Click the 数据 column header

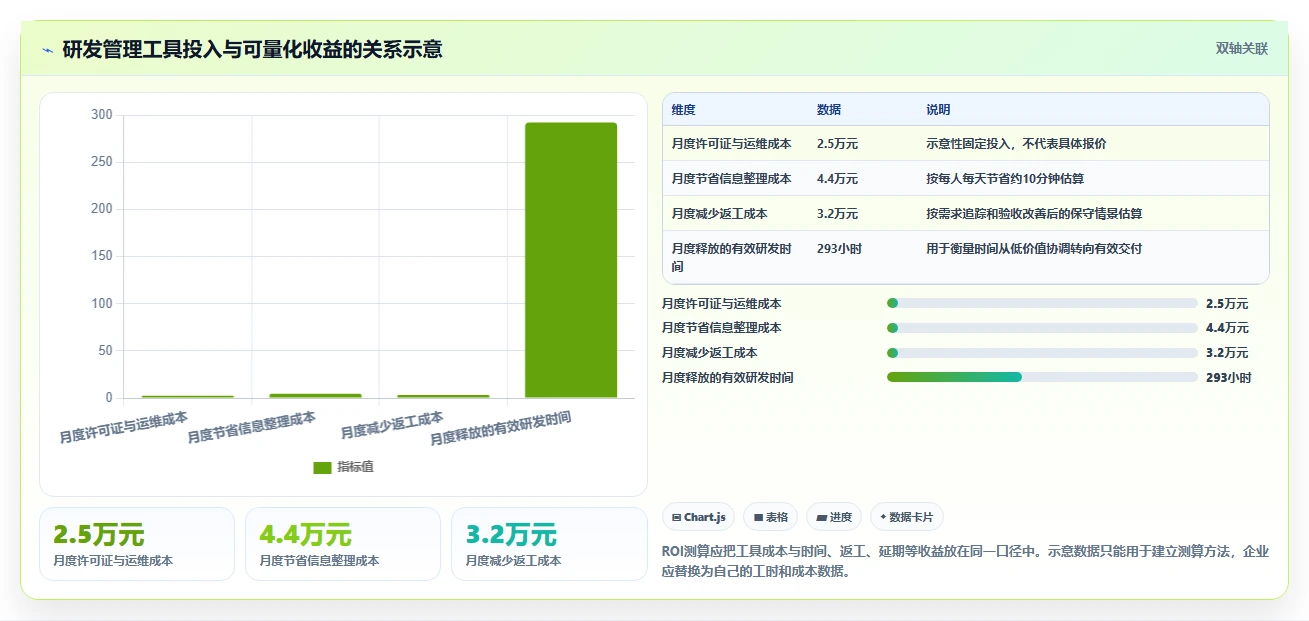(x=829, y=109)
